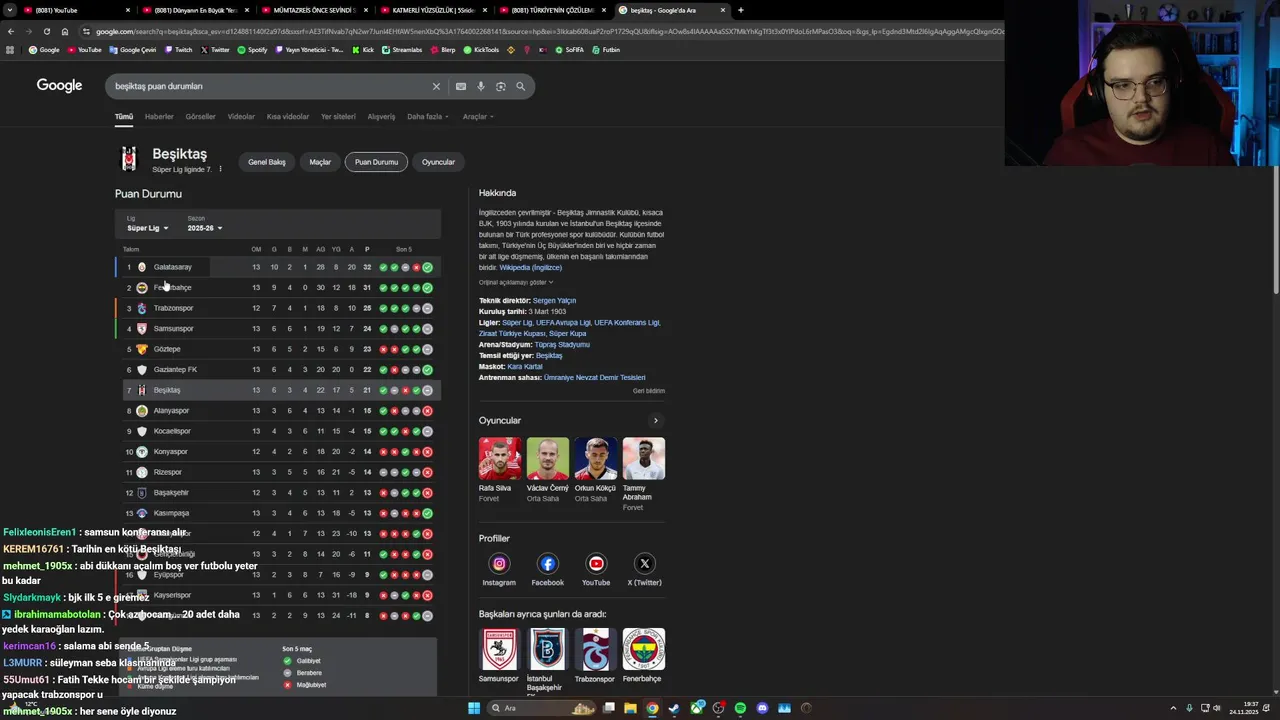Switch to the Kısa videolar tab
Screen dimensions: 1280x720
coord(288,116)
